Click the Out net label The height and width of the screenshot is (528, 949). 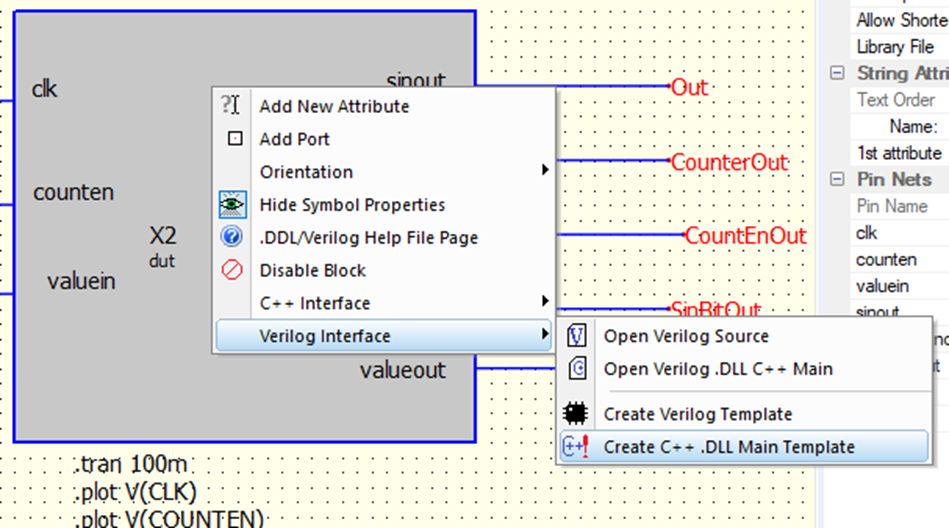tap(689, 87)
